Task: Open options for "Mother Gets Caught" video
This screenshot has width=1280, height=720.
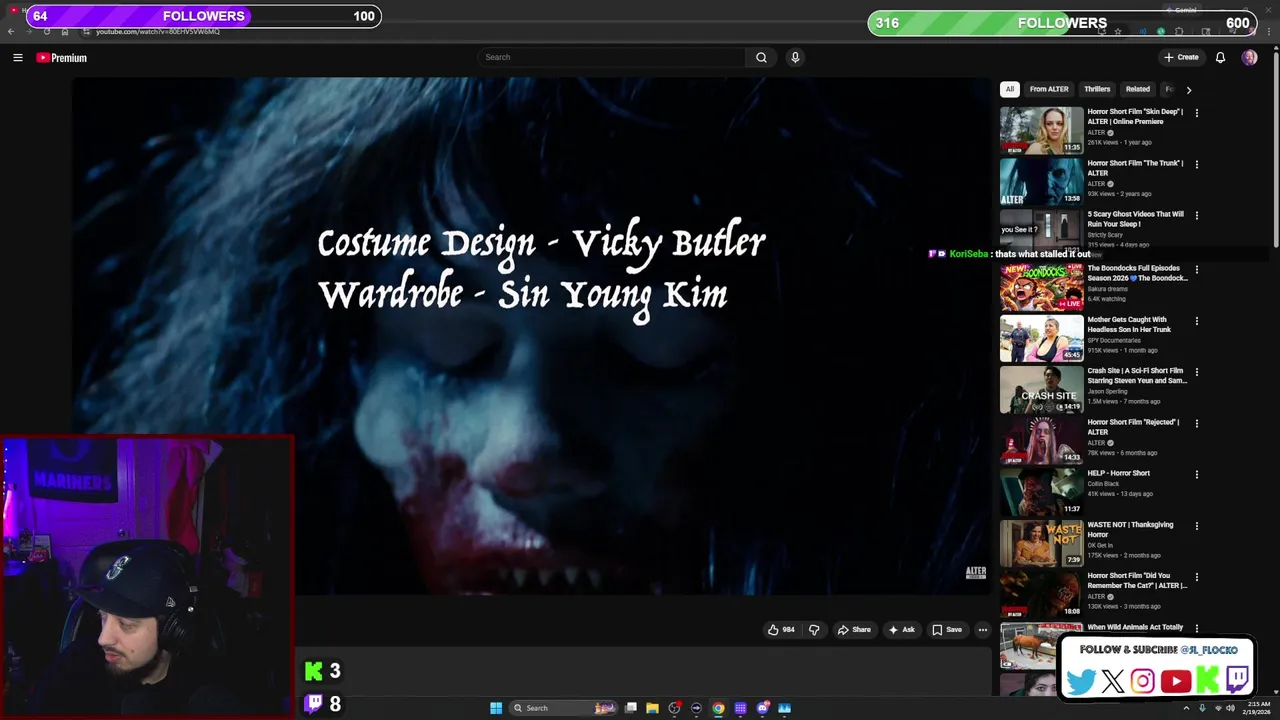Action: [x=1196, y=321]
